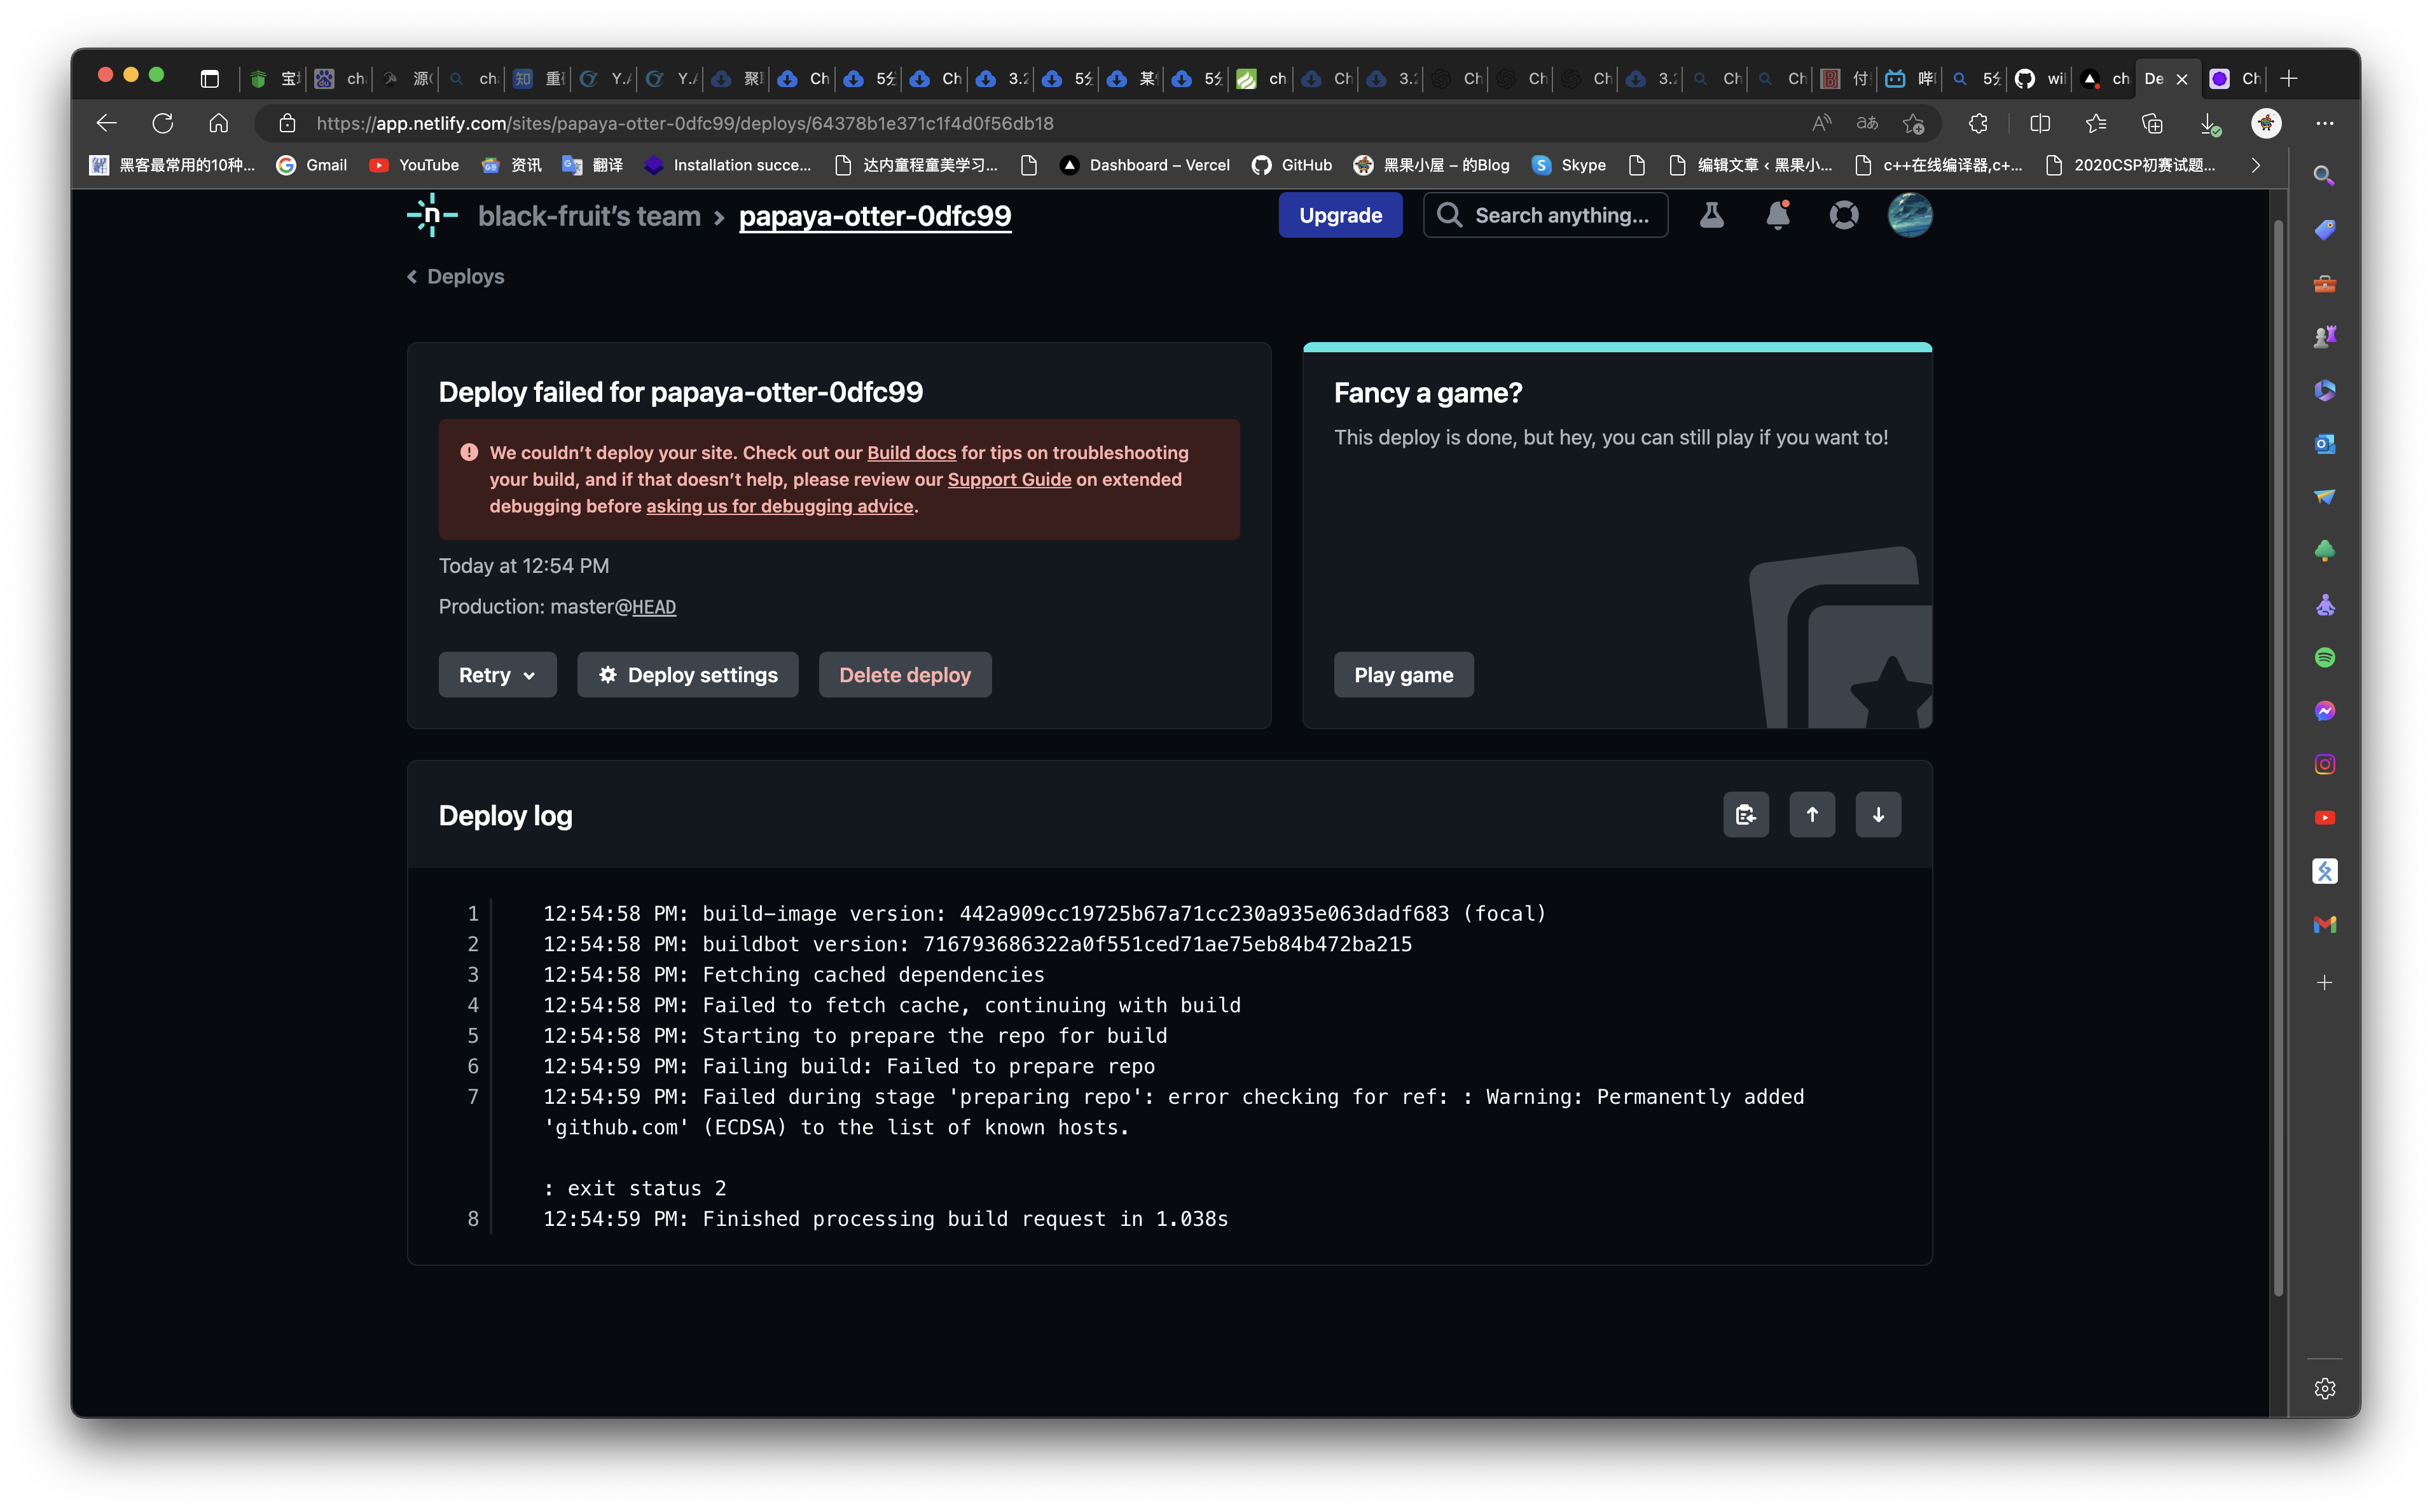2432x1512 pixels.
Task: Open the user avatar menu
Action: (x=1910, y=214)
